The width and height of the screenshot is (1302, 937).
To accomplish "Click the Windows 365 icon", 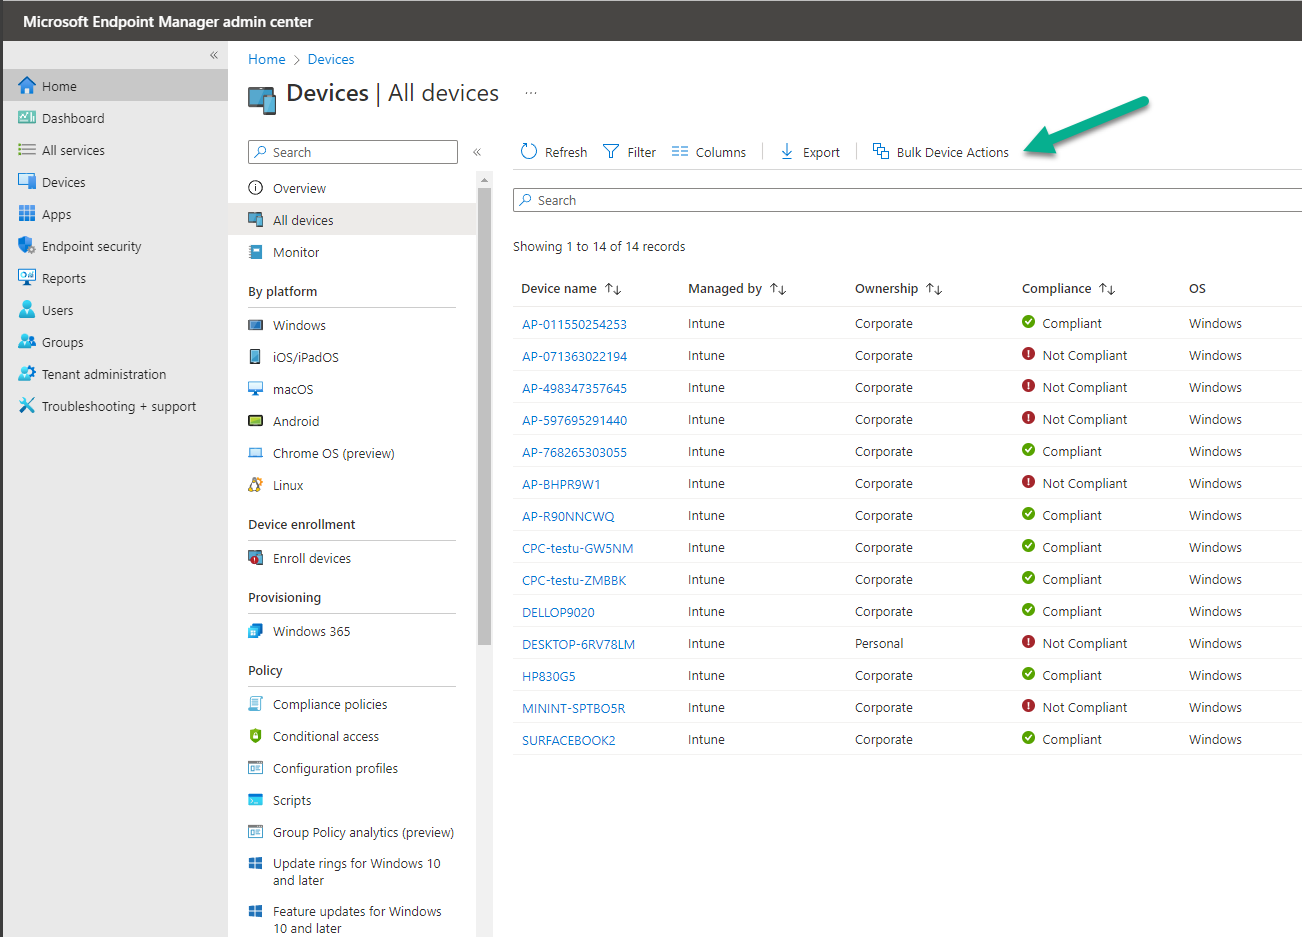I will pyautogui.click(x=256, y=631).
